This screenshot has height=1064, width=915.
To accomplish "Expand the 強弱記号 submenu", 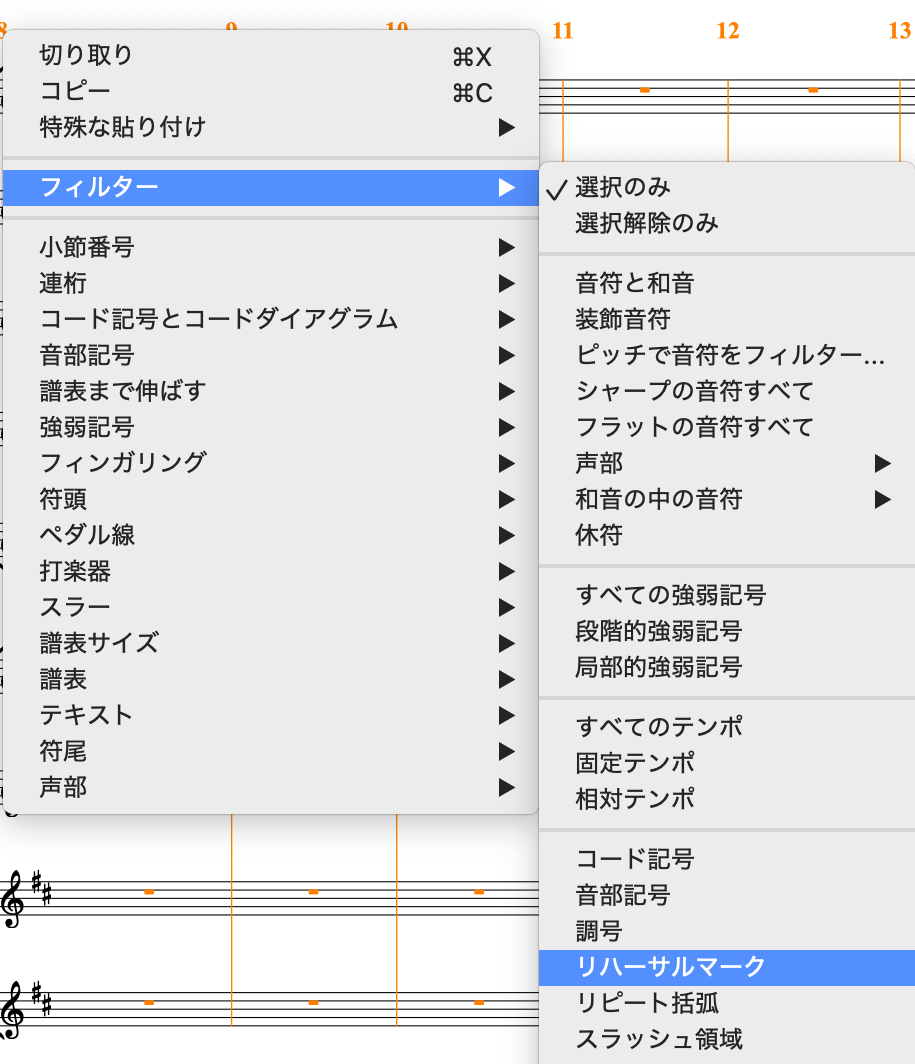I will point(86,427).
